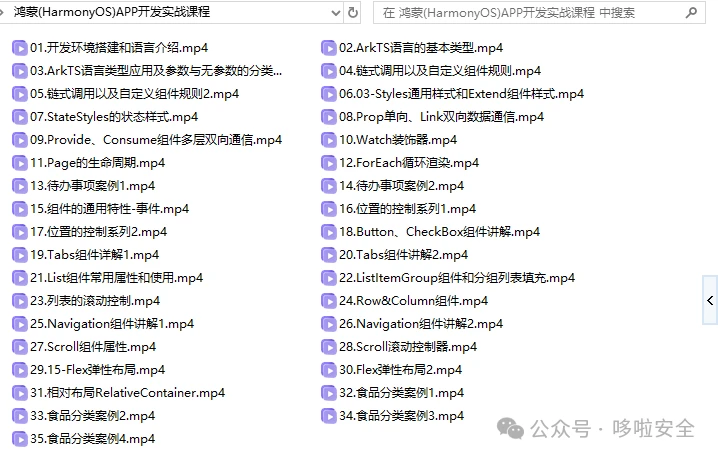The height and width of the screenshot is (458, 718).
Task: Click the refresh icon beside the address bar
Action: [x=353, y=12]
